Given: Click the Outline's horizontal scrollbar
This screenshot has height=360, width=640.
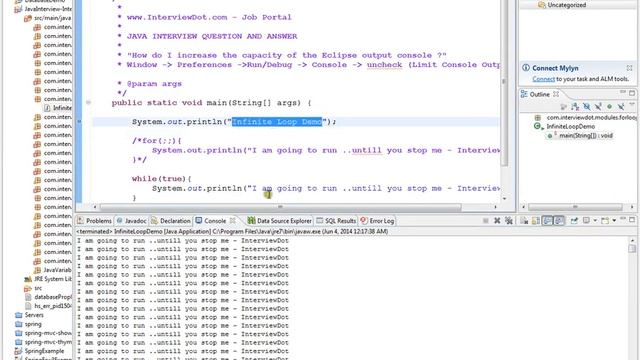Looking at the screenshot, I should coord(575,207).
